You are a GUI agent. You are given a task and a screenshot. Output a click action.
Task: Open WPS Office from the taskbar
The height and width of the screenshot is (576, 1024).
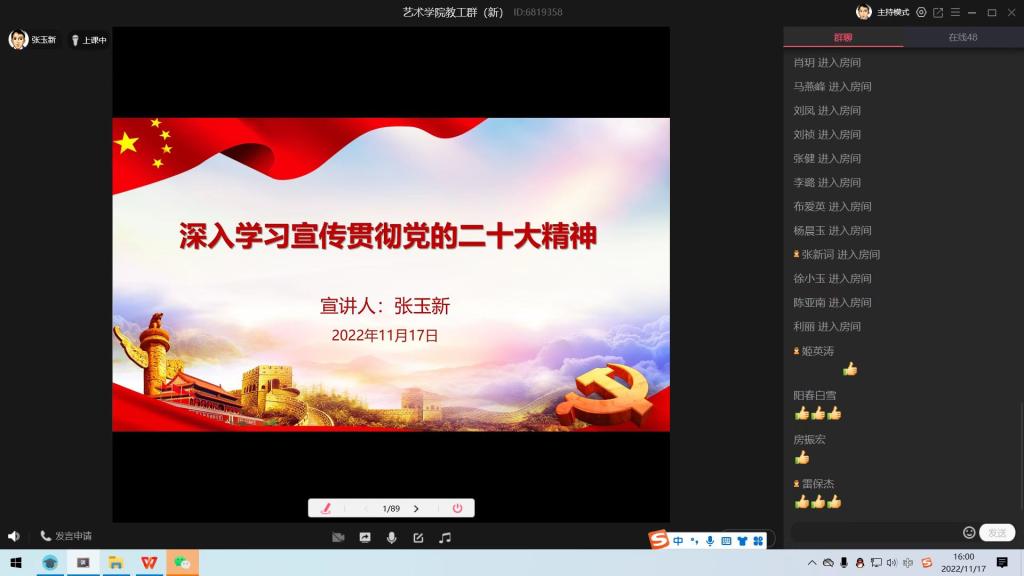pyautogui.click(x=148, y=563)
